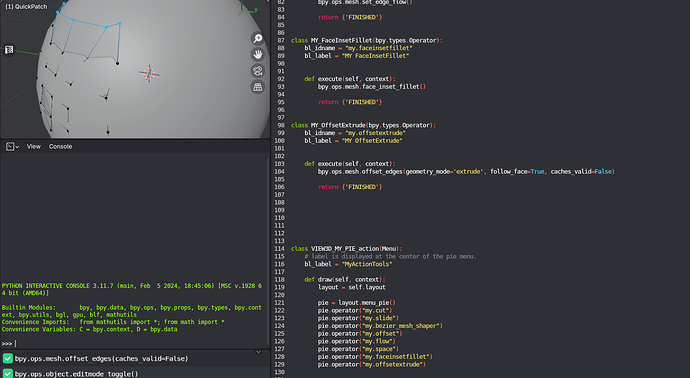Click the line "pie = layout.menu_pie()"
This screenshot has width=690, height=378.
pos(356,303)
